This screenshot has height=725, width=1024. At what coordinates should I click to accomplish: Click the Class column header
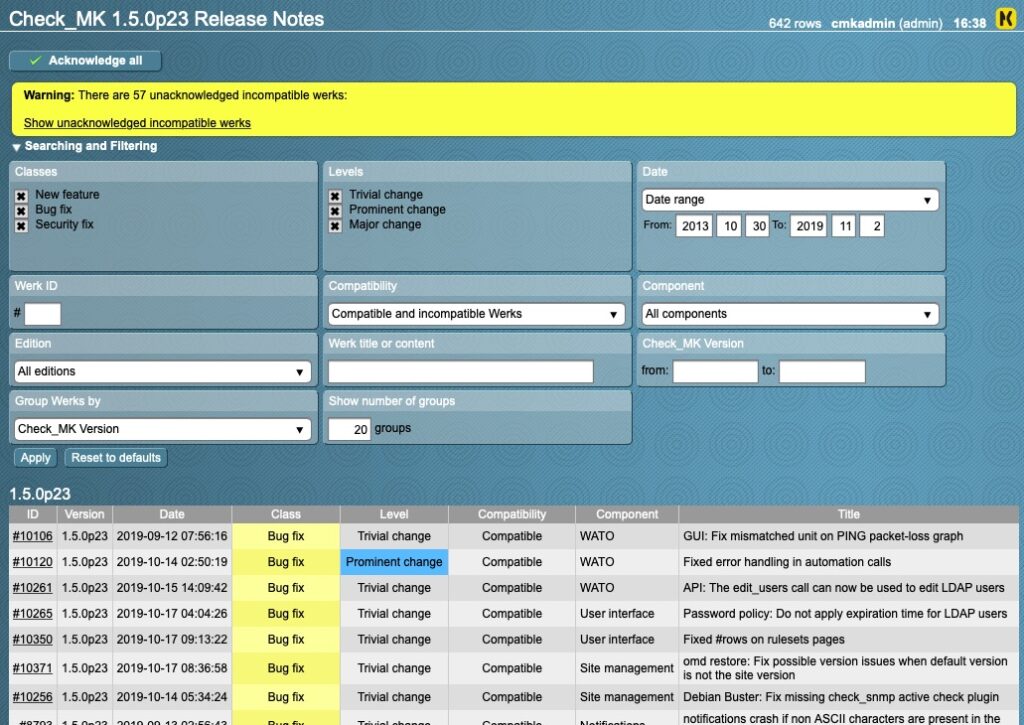[285, 515]
